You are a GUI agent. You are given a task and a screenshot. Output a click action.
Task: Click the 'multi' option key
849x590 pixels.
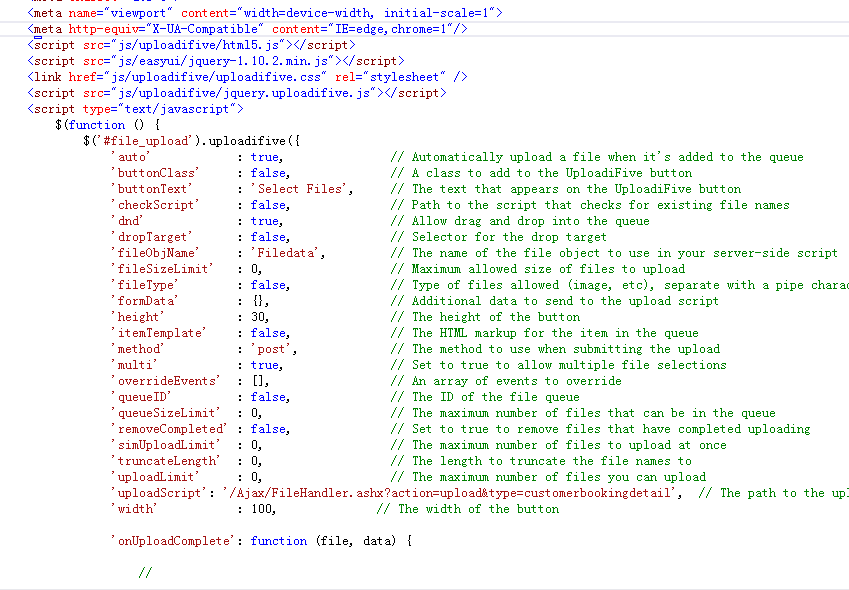click(134, 365)
